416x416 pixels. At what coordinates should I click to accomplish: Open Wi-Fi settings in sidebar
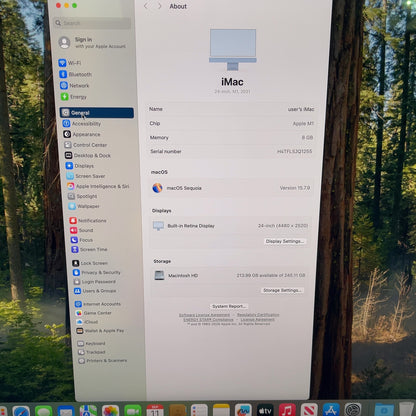click(70, 63)
